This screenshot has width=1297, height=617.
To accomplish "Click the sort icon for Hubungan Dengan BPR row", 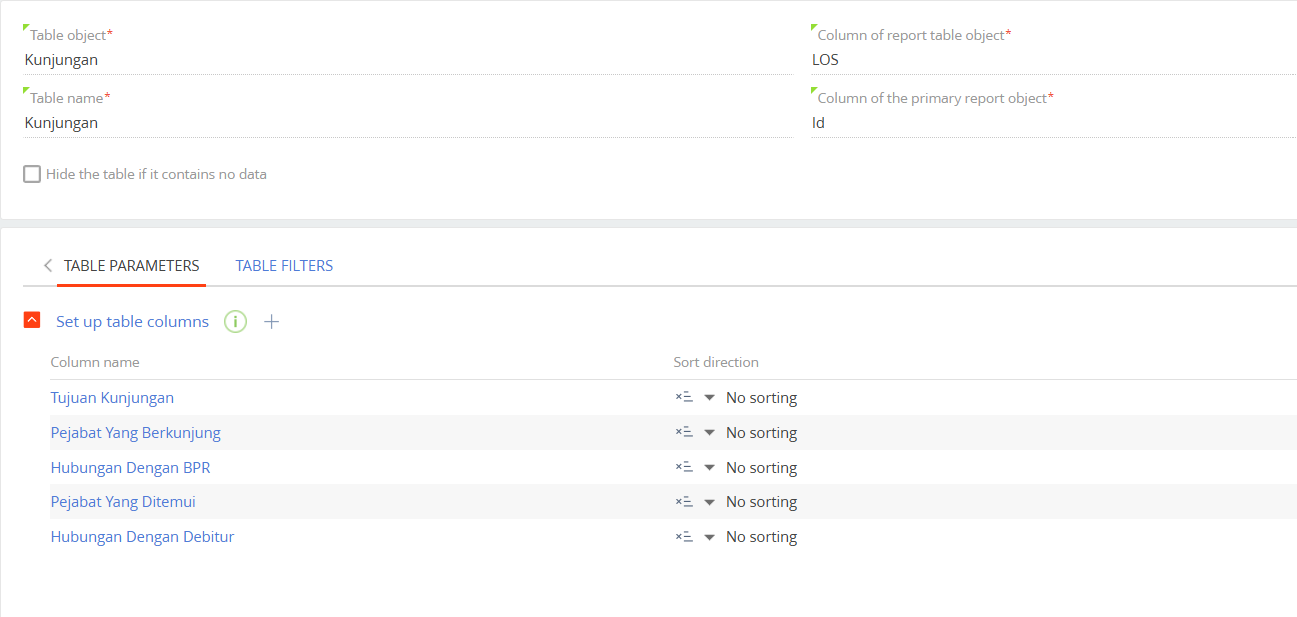I will coord(684,467).
